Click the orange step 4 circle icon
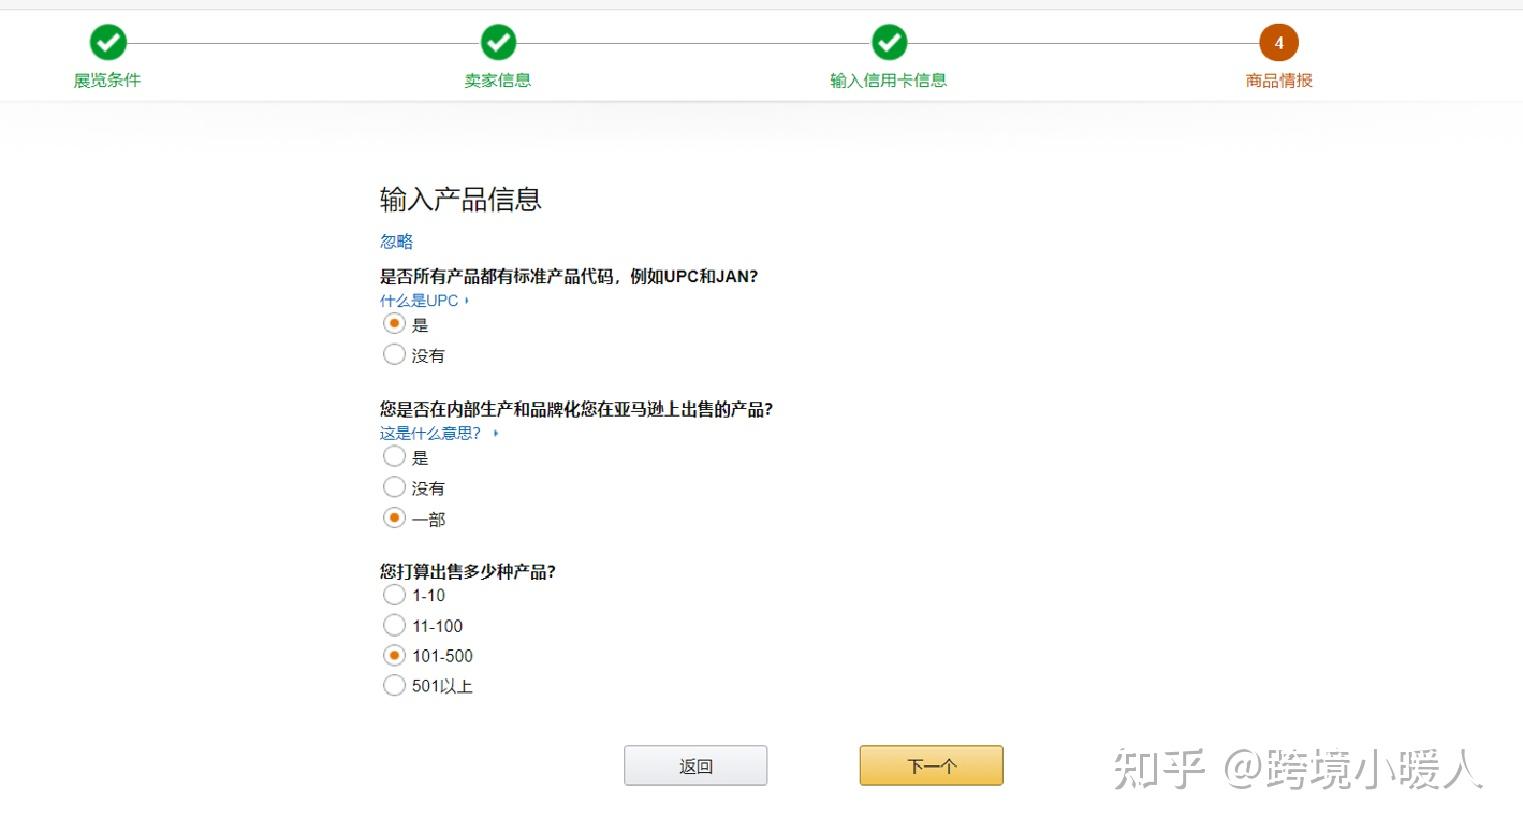The height and width of the screenshot is (832, 1523). [1279, 43]
